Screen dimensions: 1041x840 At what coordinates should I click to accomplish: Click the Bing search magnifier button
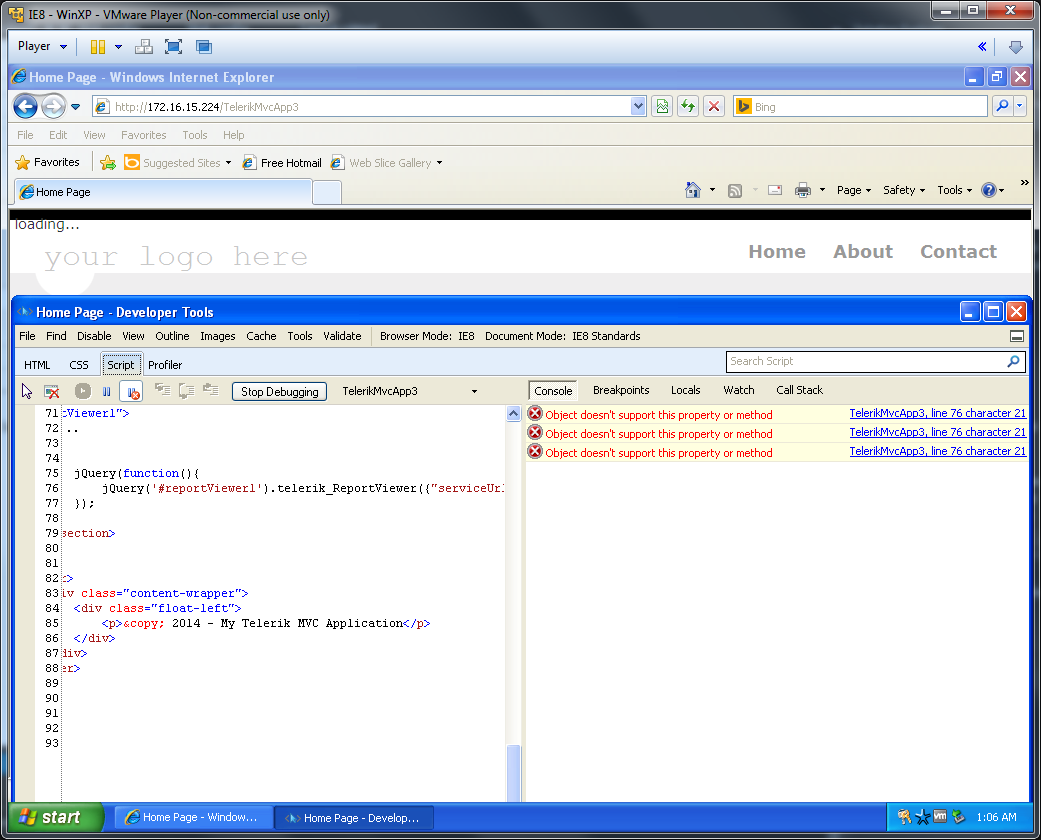point(1002,106)
